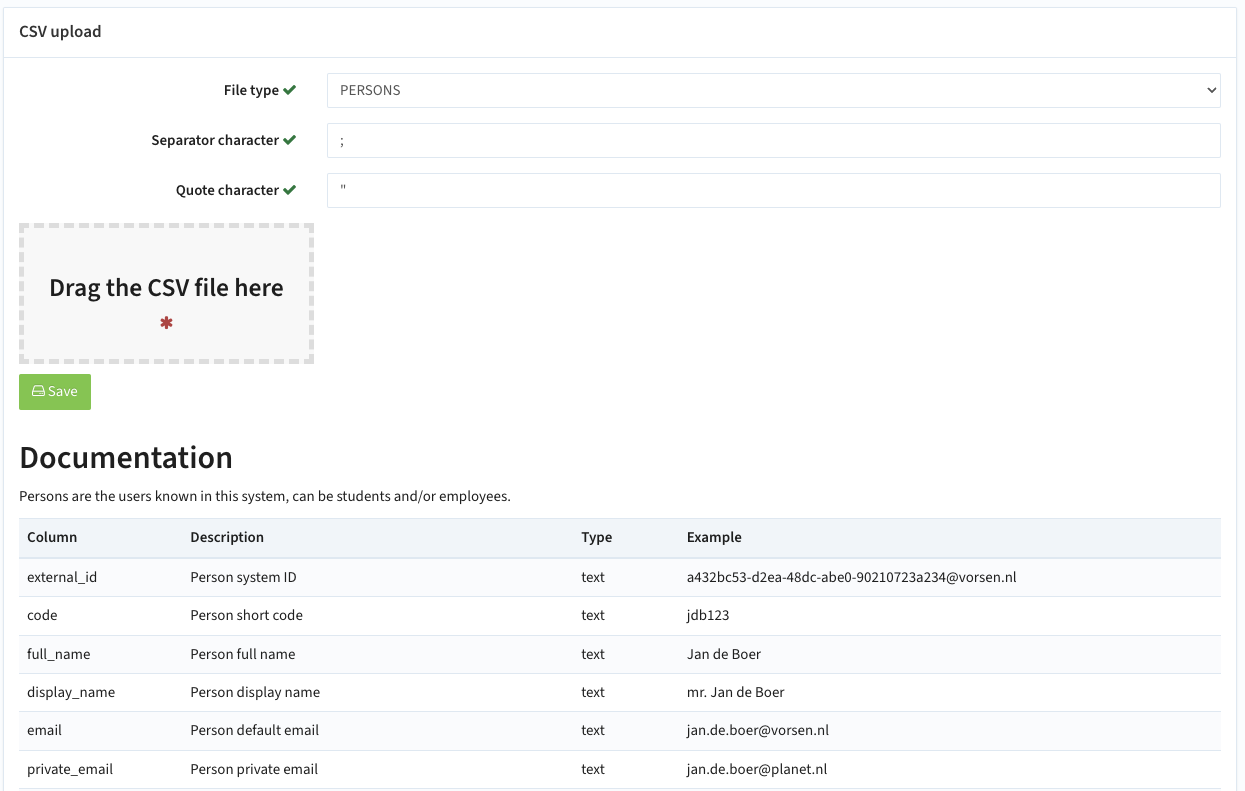Click the Quote character input field
The image size is (1245, 791).
tap(773, 190)
